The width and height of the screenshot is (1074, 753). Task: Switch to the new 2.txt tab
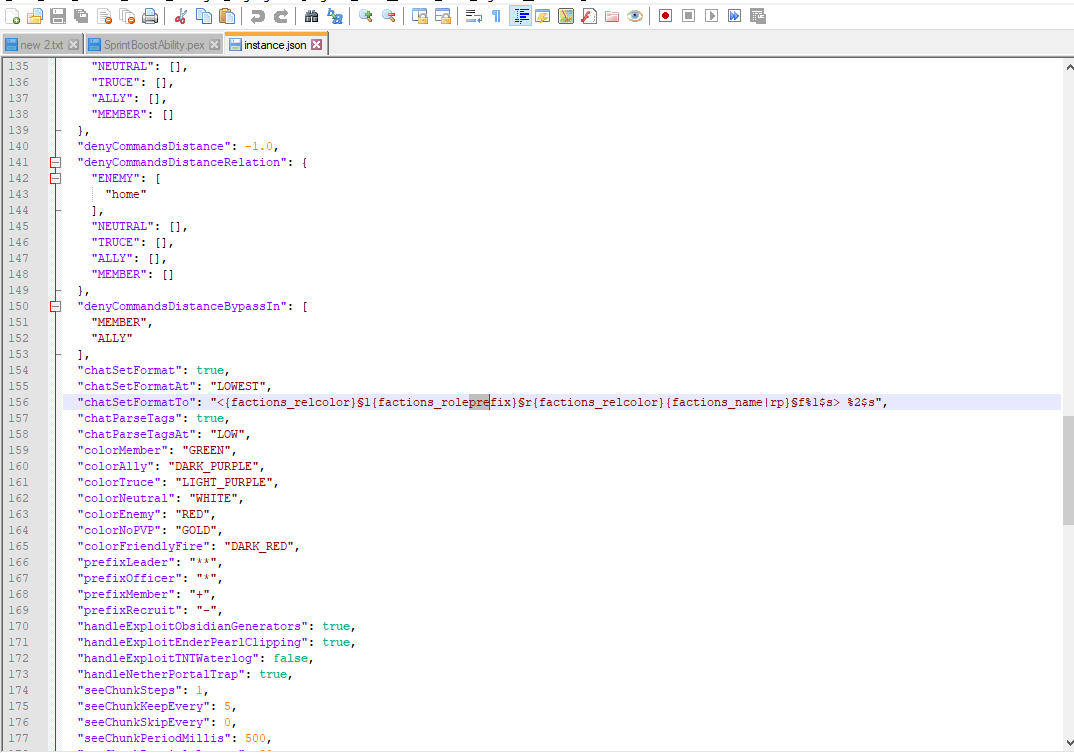click(41, 45)
